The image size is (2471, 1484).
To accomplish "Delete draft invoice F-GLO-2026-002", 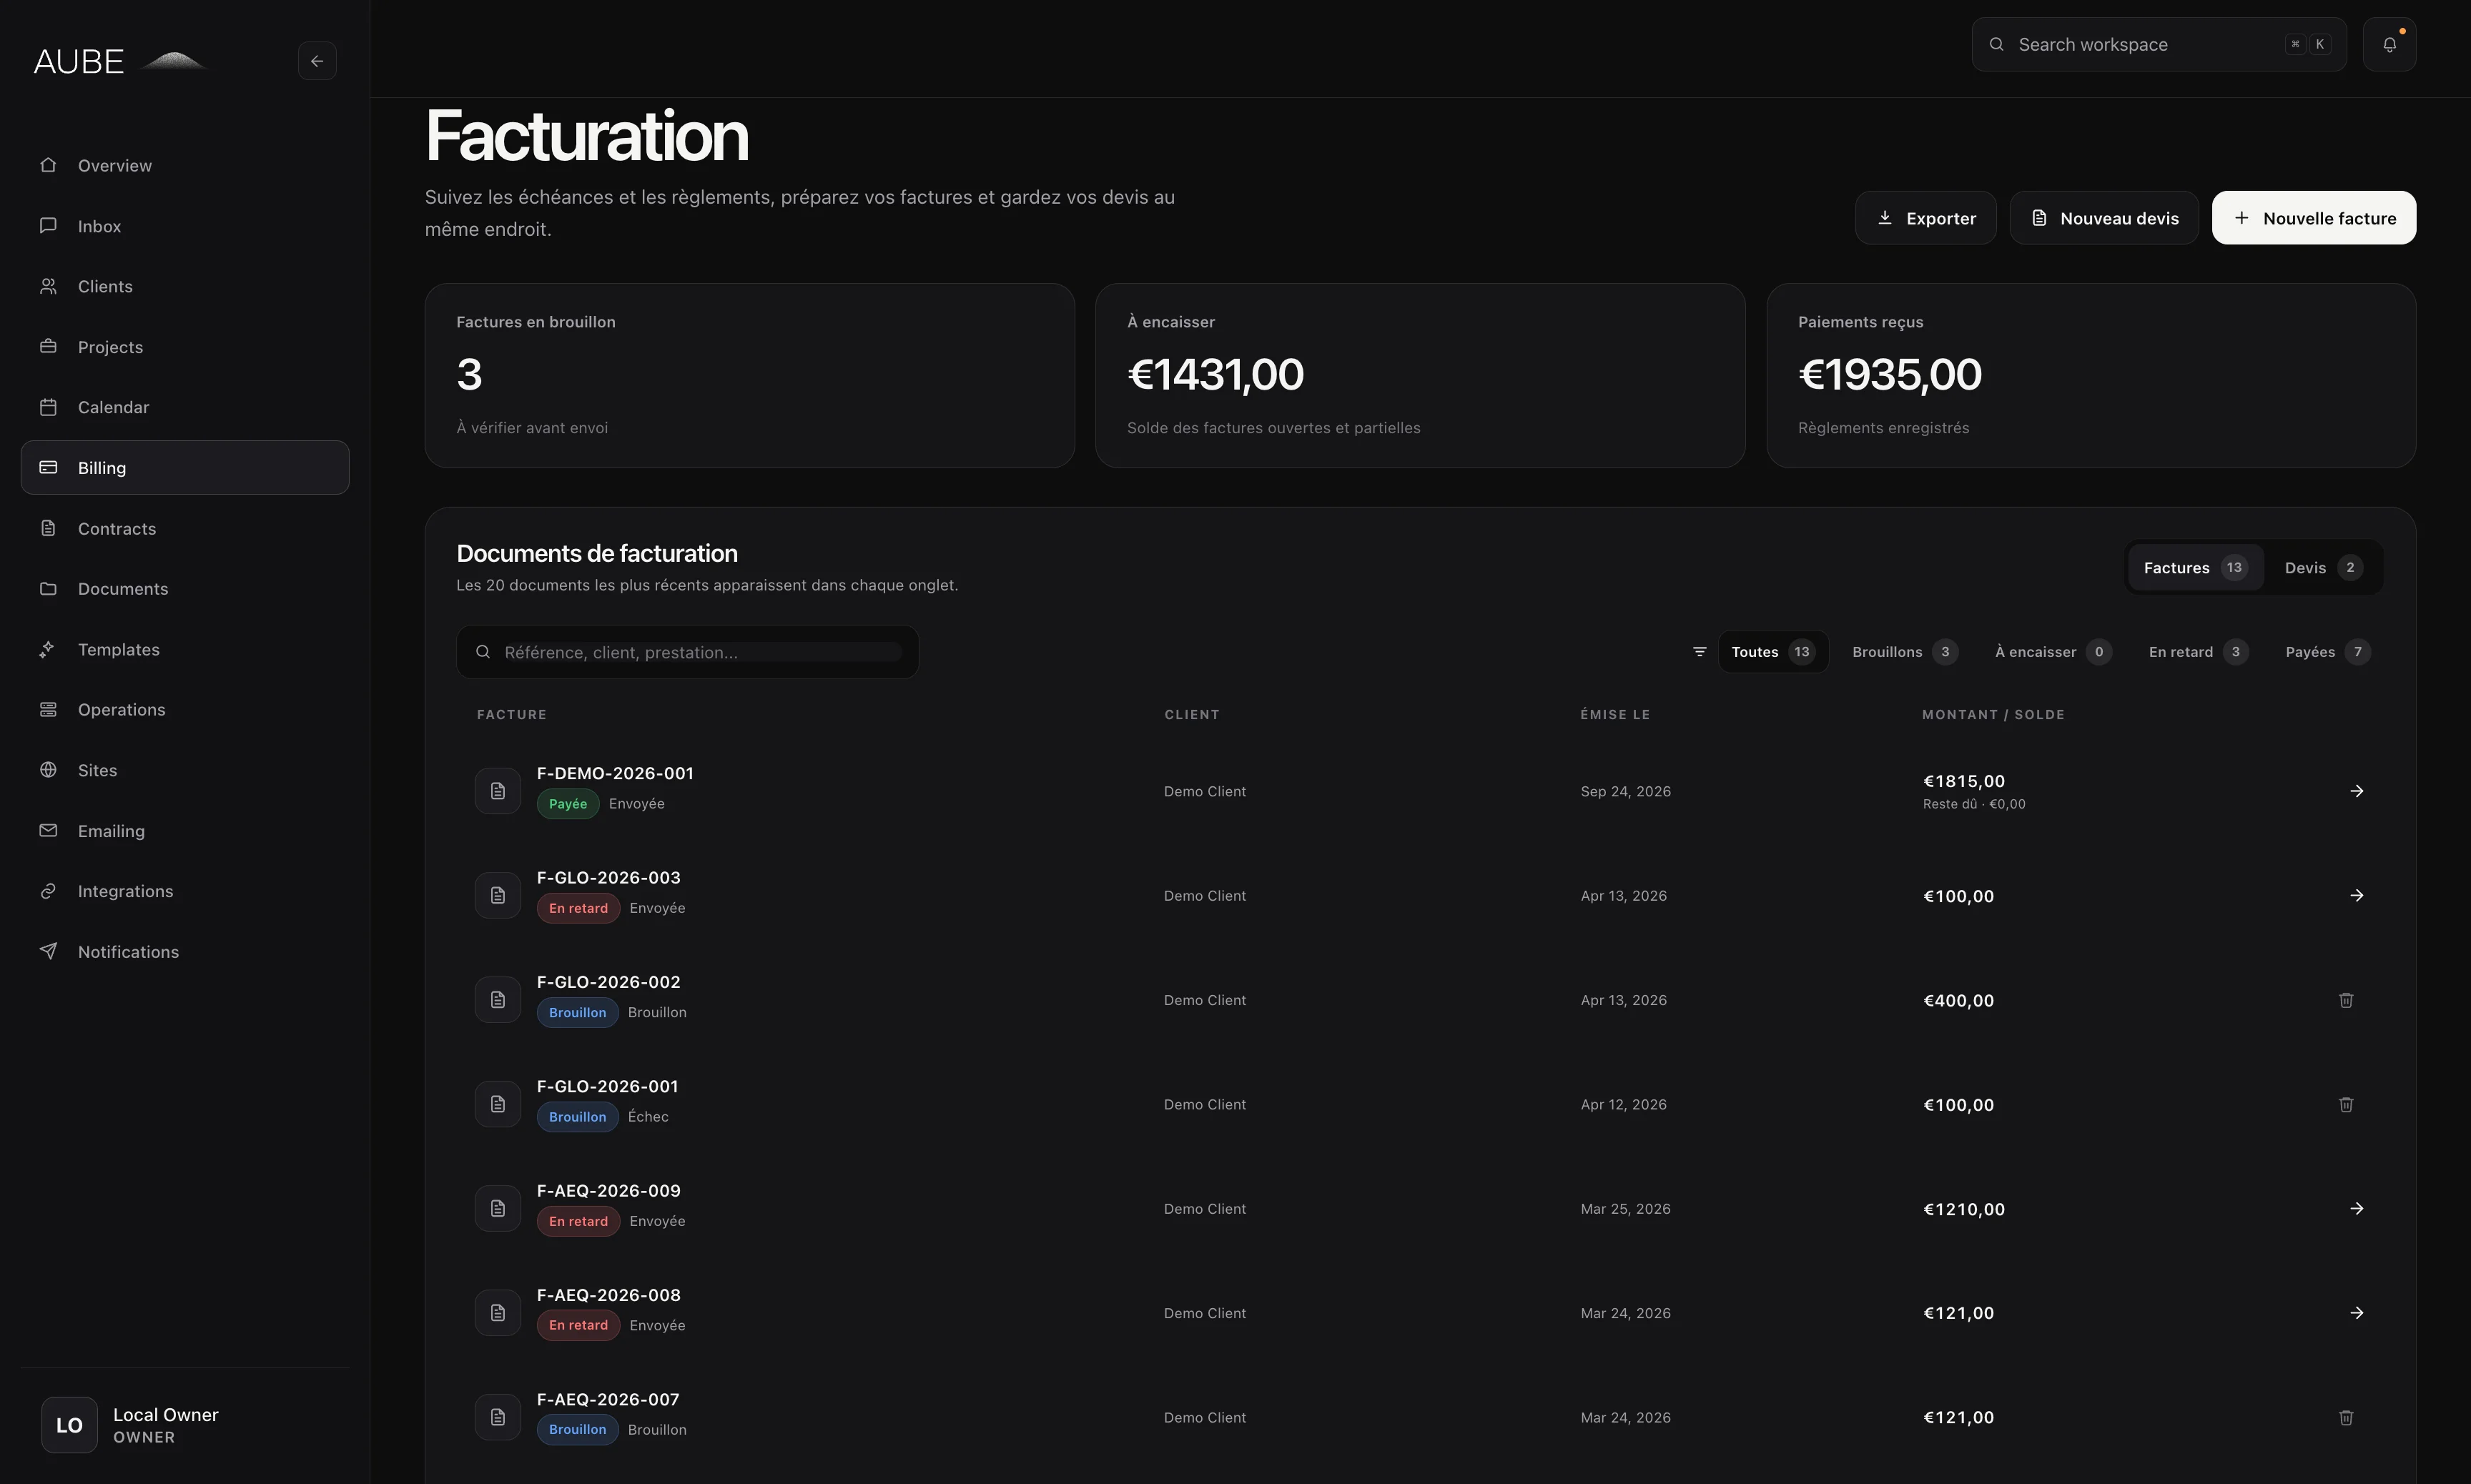I will [x=2346, y=1000].
